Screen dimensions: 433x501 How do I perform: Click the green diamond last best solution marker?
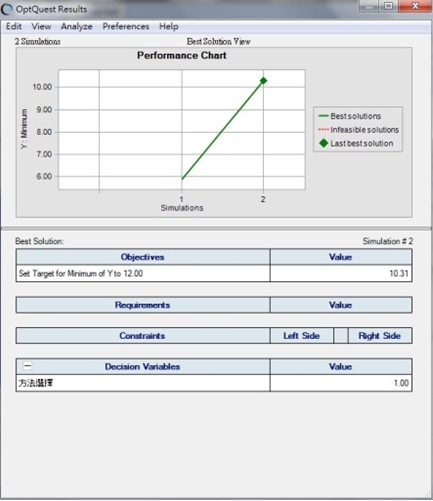pyautogui.click(x=263, y=81)
